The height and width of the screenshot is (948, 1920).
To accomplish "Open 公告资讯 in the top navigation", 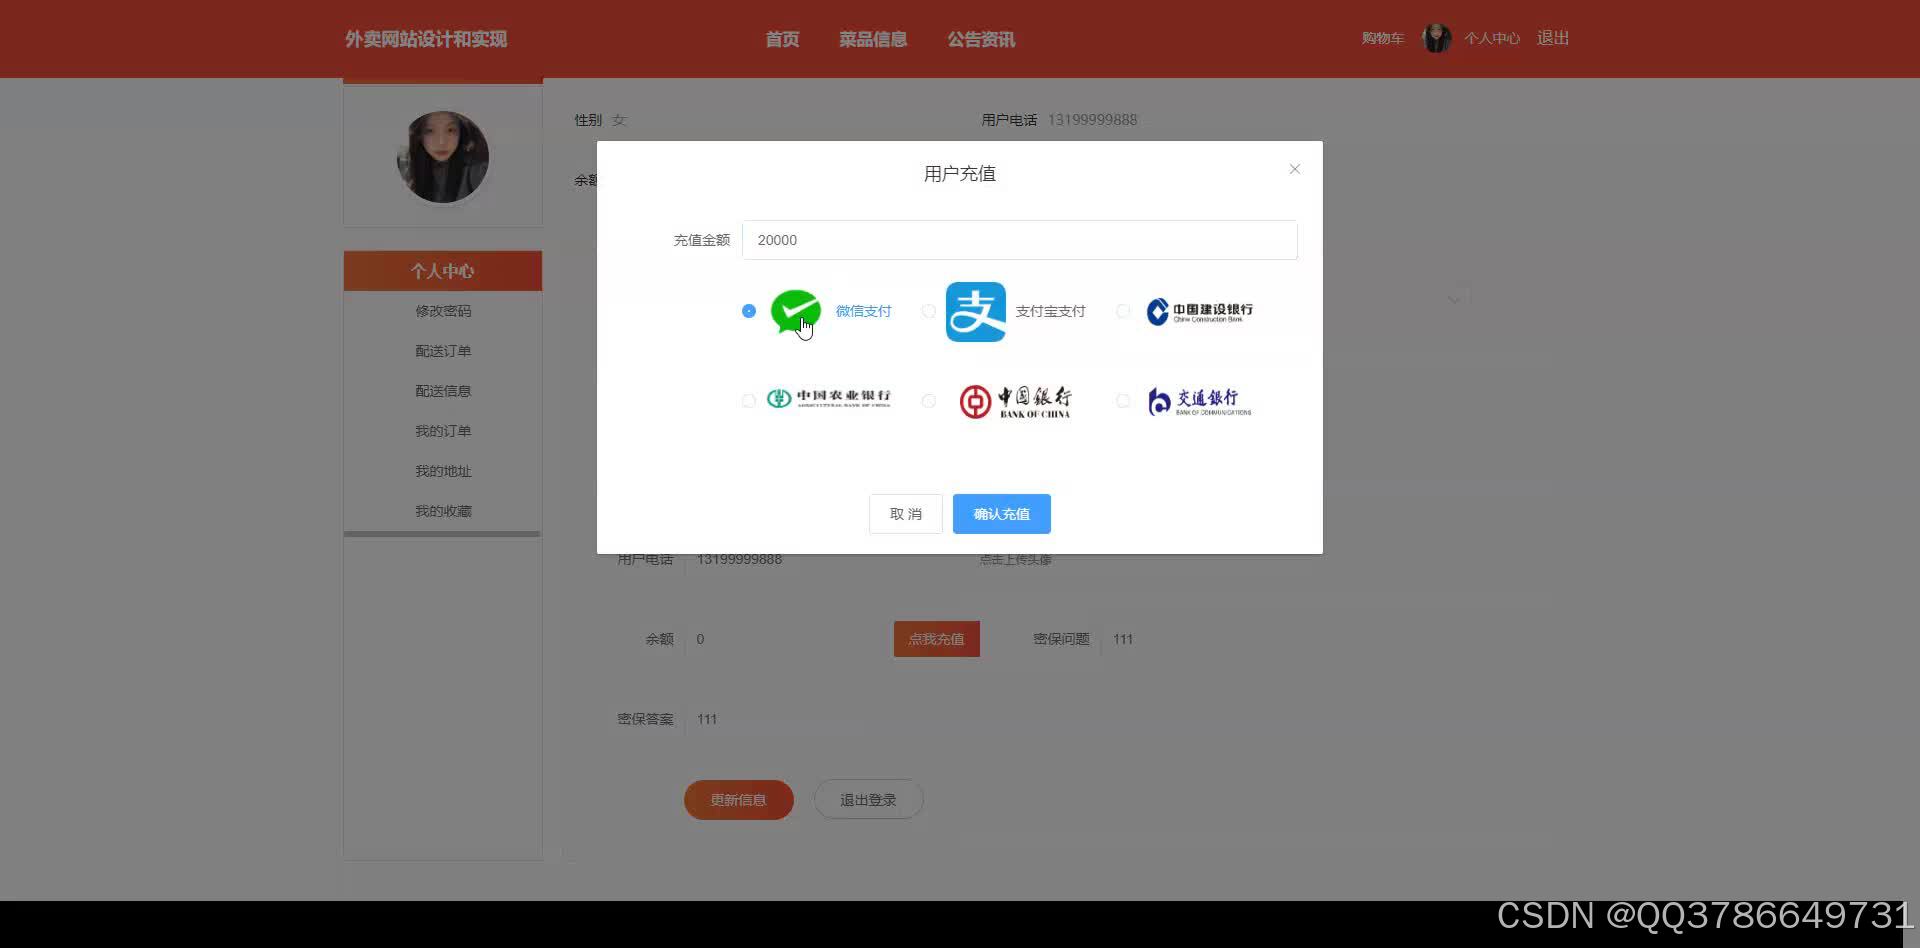I will [x=981, y=39].
